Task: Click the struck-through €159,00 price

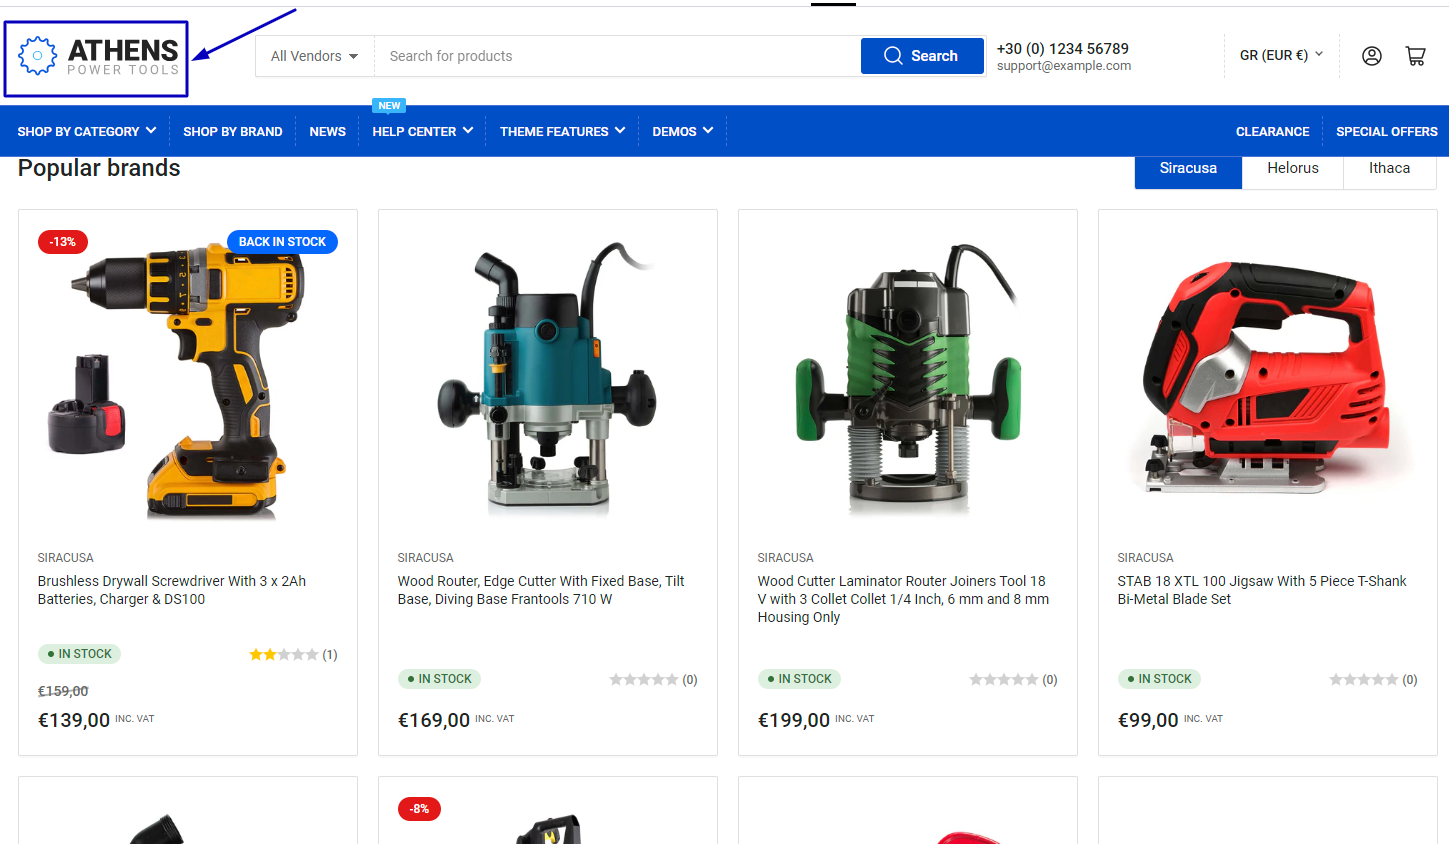Action: pyautogui.click(x=63, y=691)
